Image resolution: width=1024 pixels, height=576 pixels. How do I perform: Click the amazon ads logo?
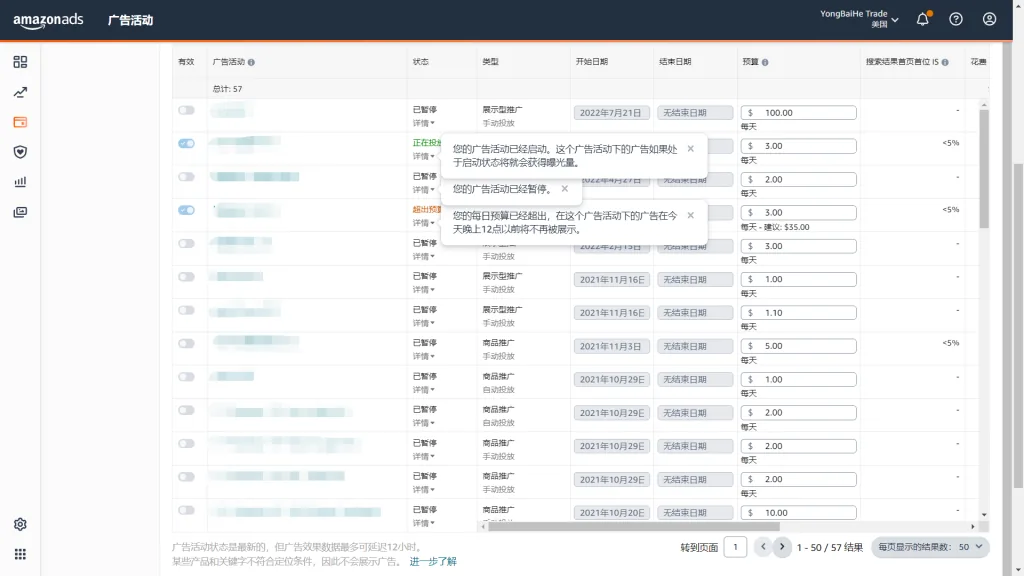tap(48, 20)
